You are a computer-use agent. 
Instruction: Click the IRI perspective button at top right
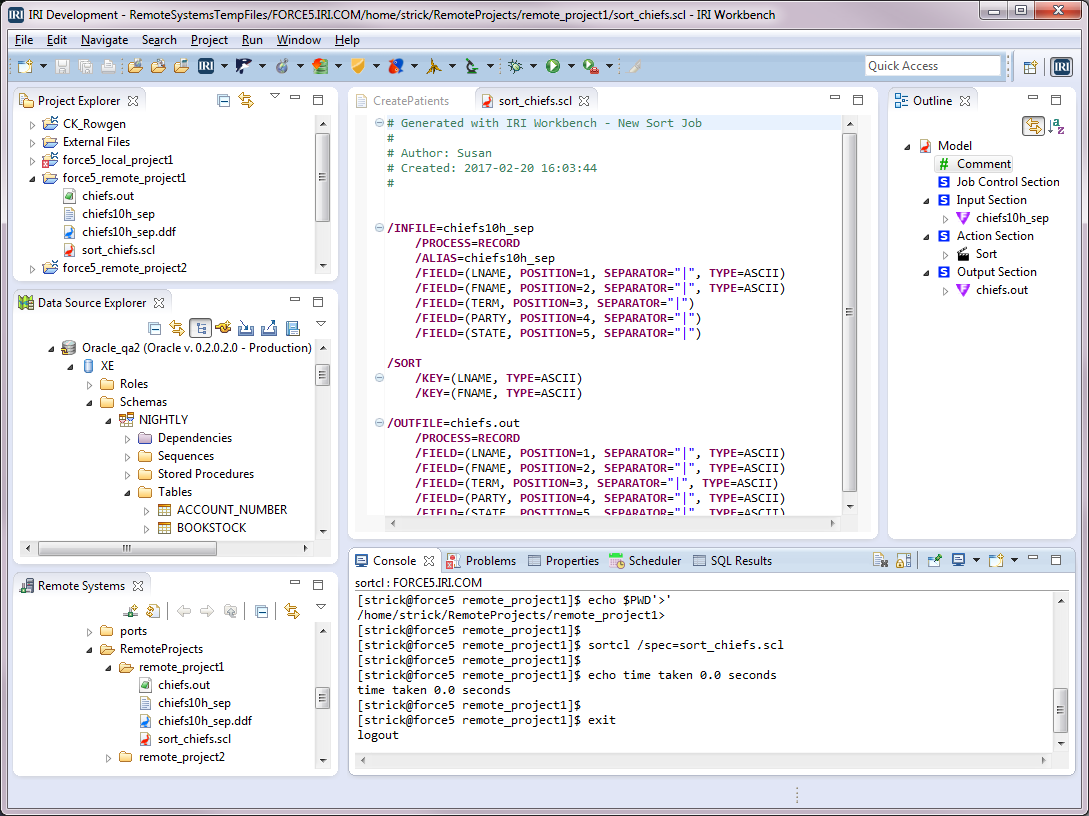pyautogui.click(x=1061, y=67)
